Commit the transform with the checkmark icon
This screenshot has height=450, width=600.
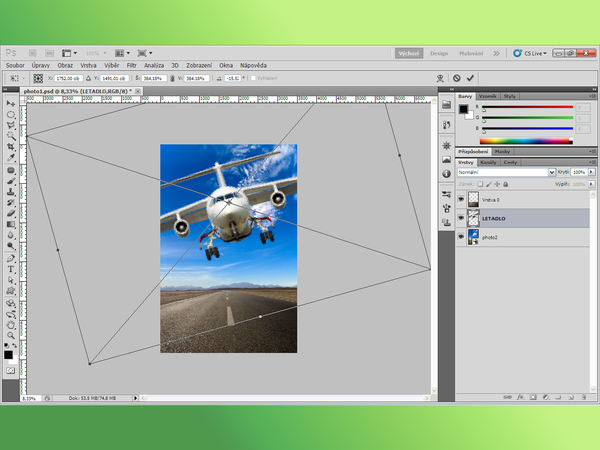(x=470, y=77)
